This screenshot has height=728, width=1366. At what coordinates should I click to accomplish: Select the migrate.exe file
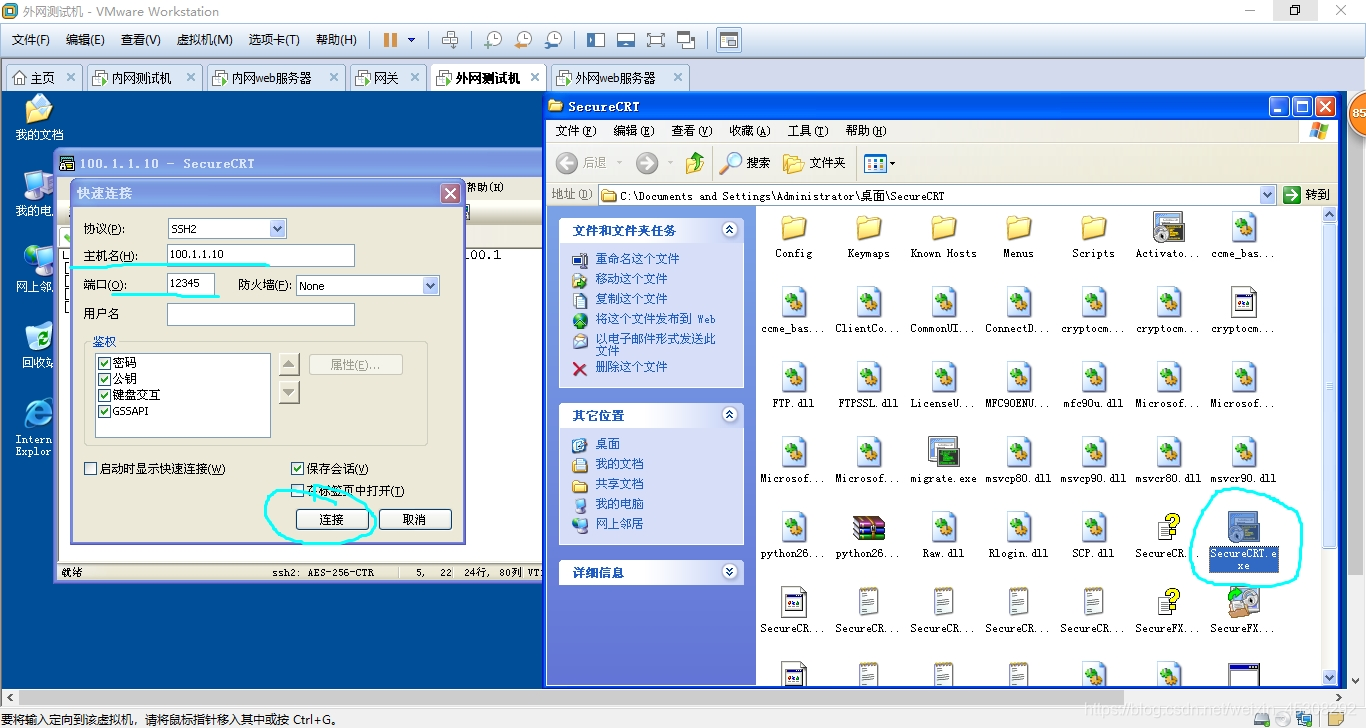pyautogui.click(x=943, y=461)
